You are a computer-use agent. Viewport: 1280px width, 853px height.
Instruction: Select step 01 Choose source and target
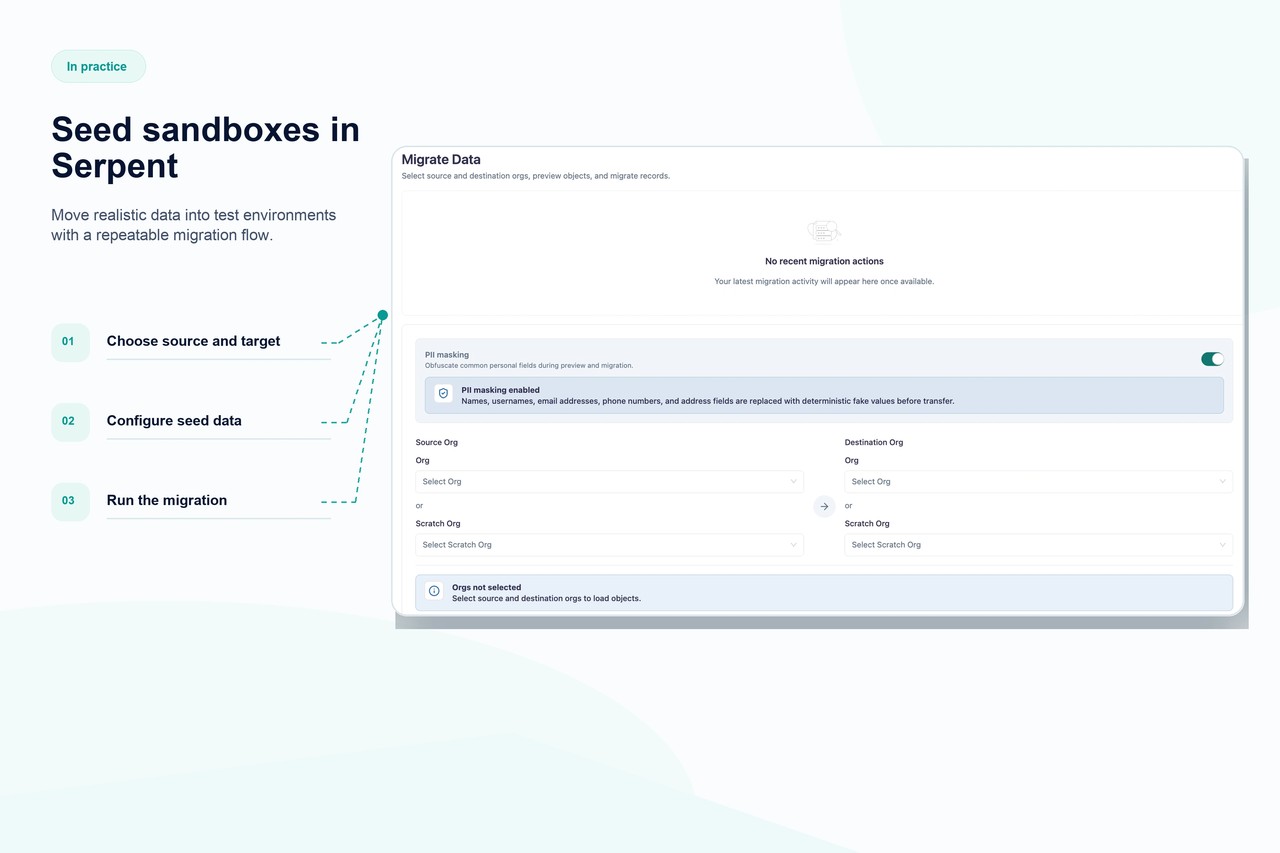pyautogui.click(x=193, y=341)
